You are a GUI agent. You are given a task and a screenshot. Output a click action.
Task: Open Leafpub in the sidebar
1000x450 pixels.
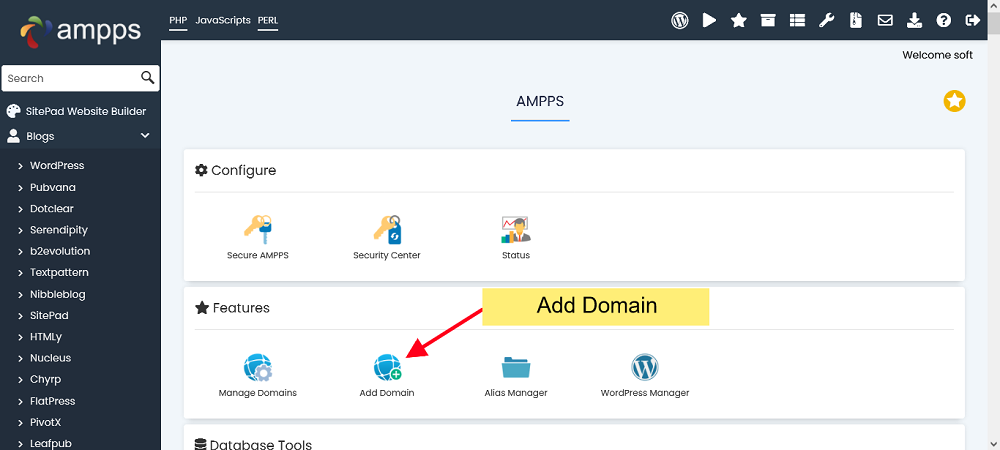pos(48,444)
